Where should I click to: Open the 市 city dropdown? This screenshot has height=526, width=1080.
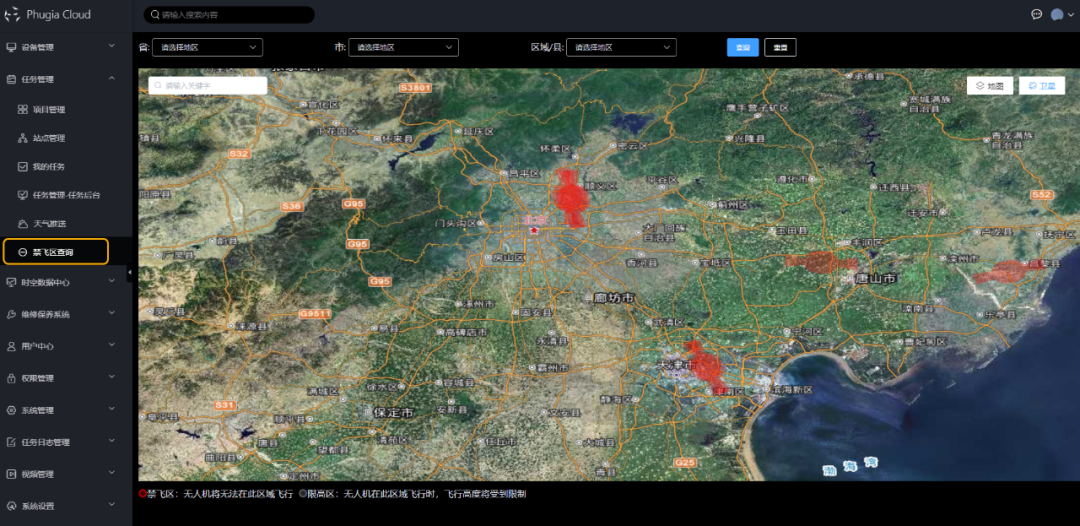(403, 47)
